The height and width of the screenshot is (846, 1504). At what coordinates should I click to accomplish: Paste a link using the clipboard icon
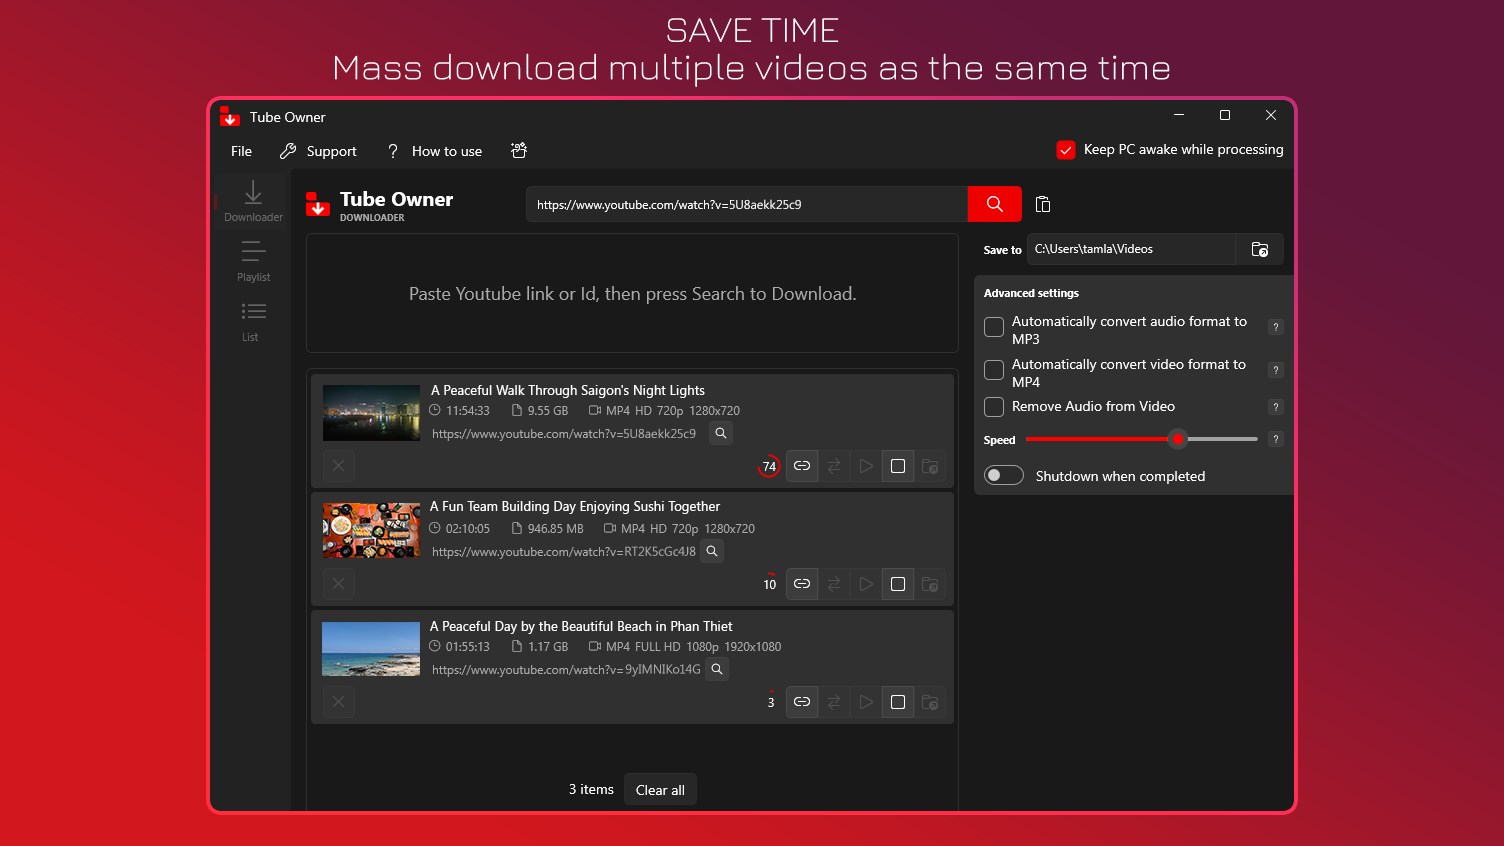coord(1042,204)
